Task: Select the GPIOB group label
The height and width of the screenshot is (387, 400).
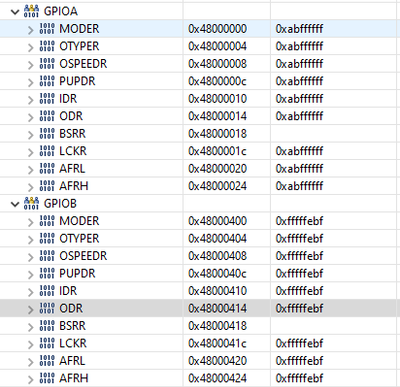Action: (60, 203)
